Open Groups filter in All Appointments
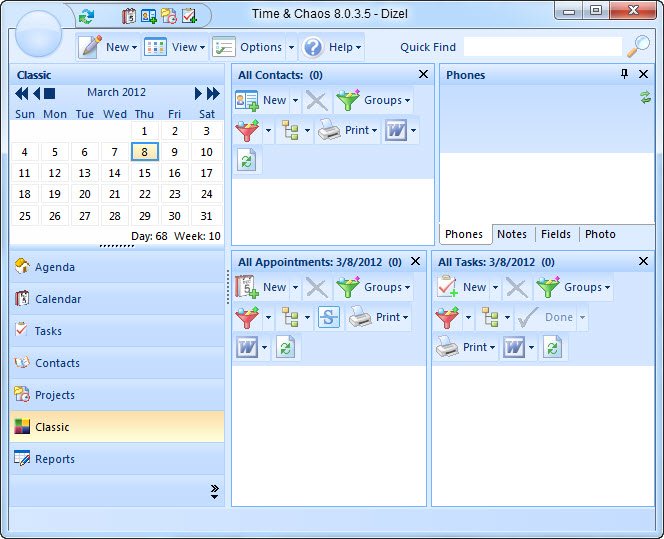Screen dimensions: 664x539 click(x=374, y=287)
